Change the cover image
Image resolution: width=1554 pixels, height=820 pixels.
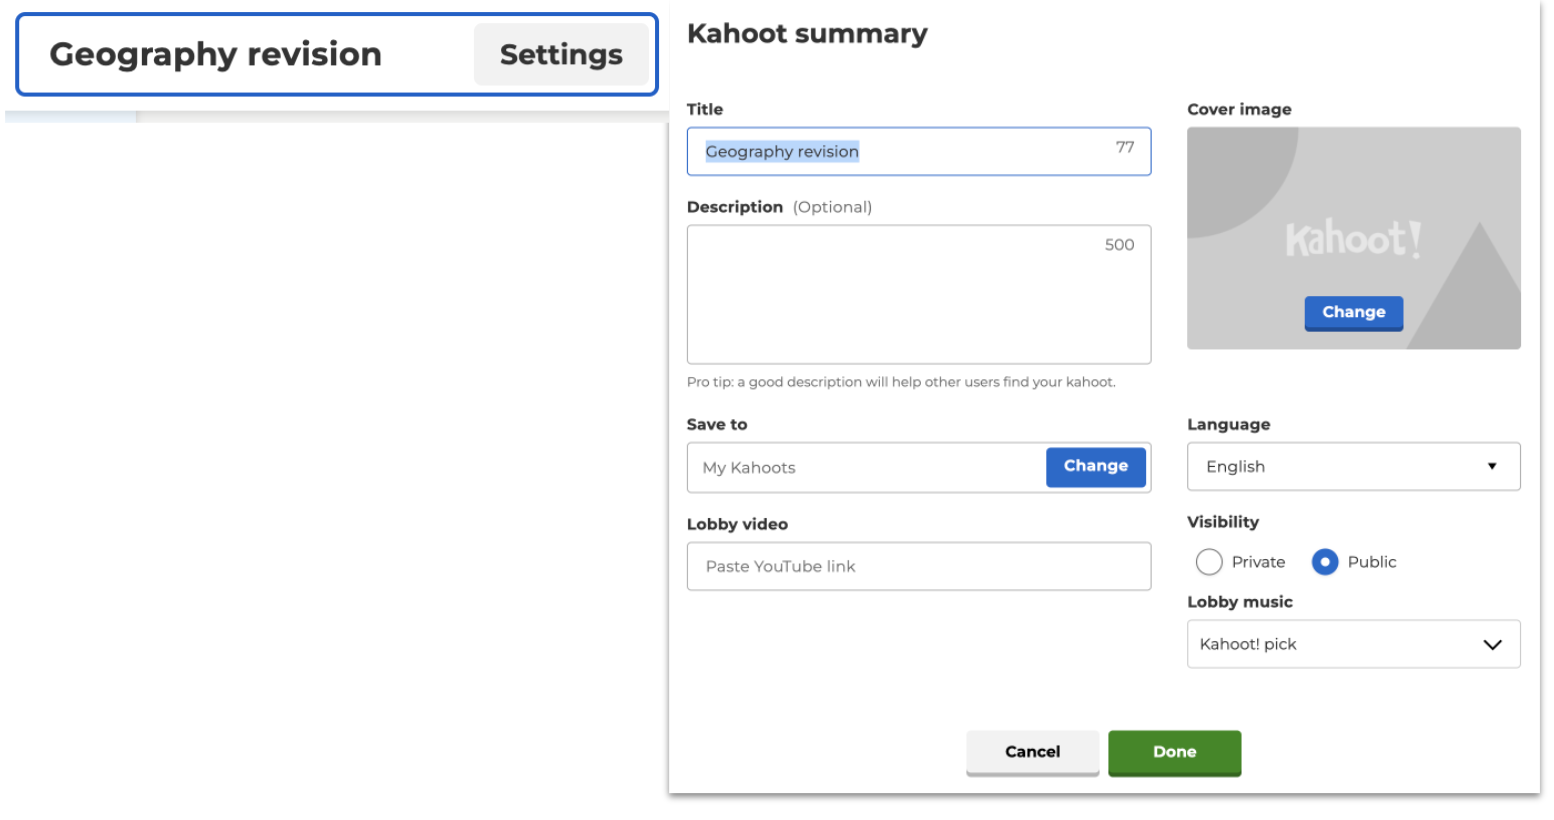coord(1353,312)
